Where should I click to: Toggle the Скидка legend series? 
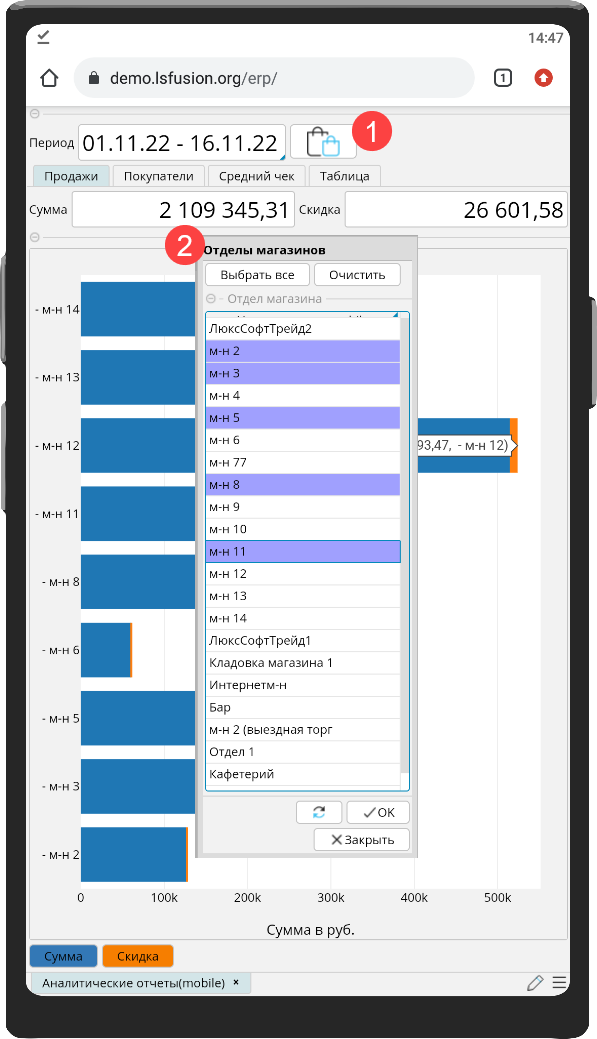coord(138,956)
